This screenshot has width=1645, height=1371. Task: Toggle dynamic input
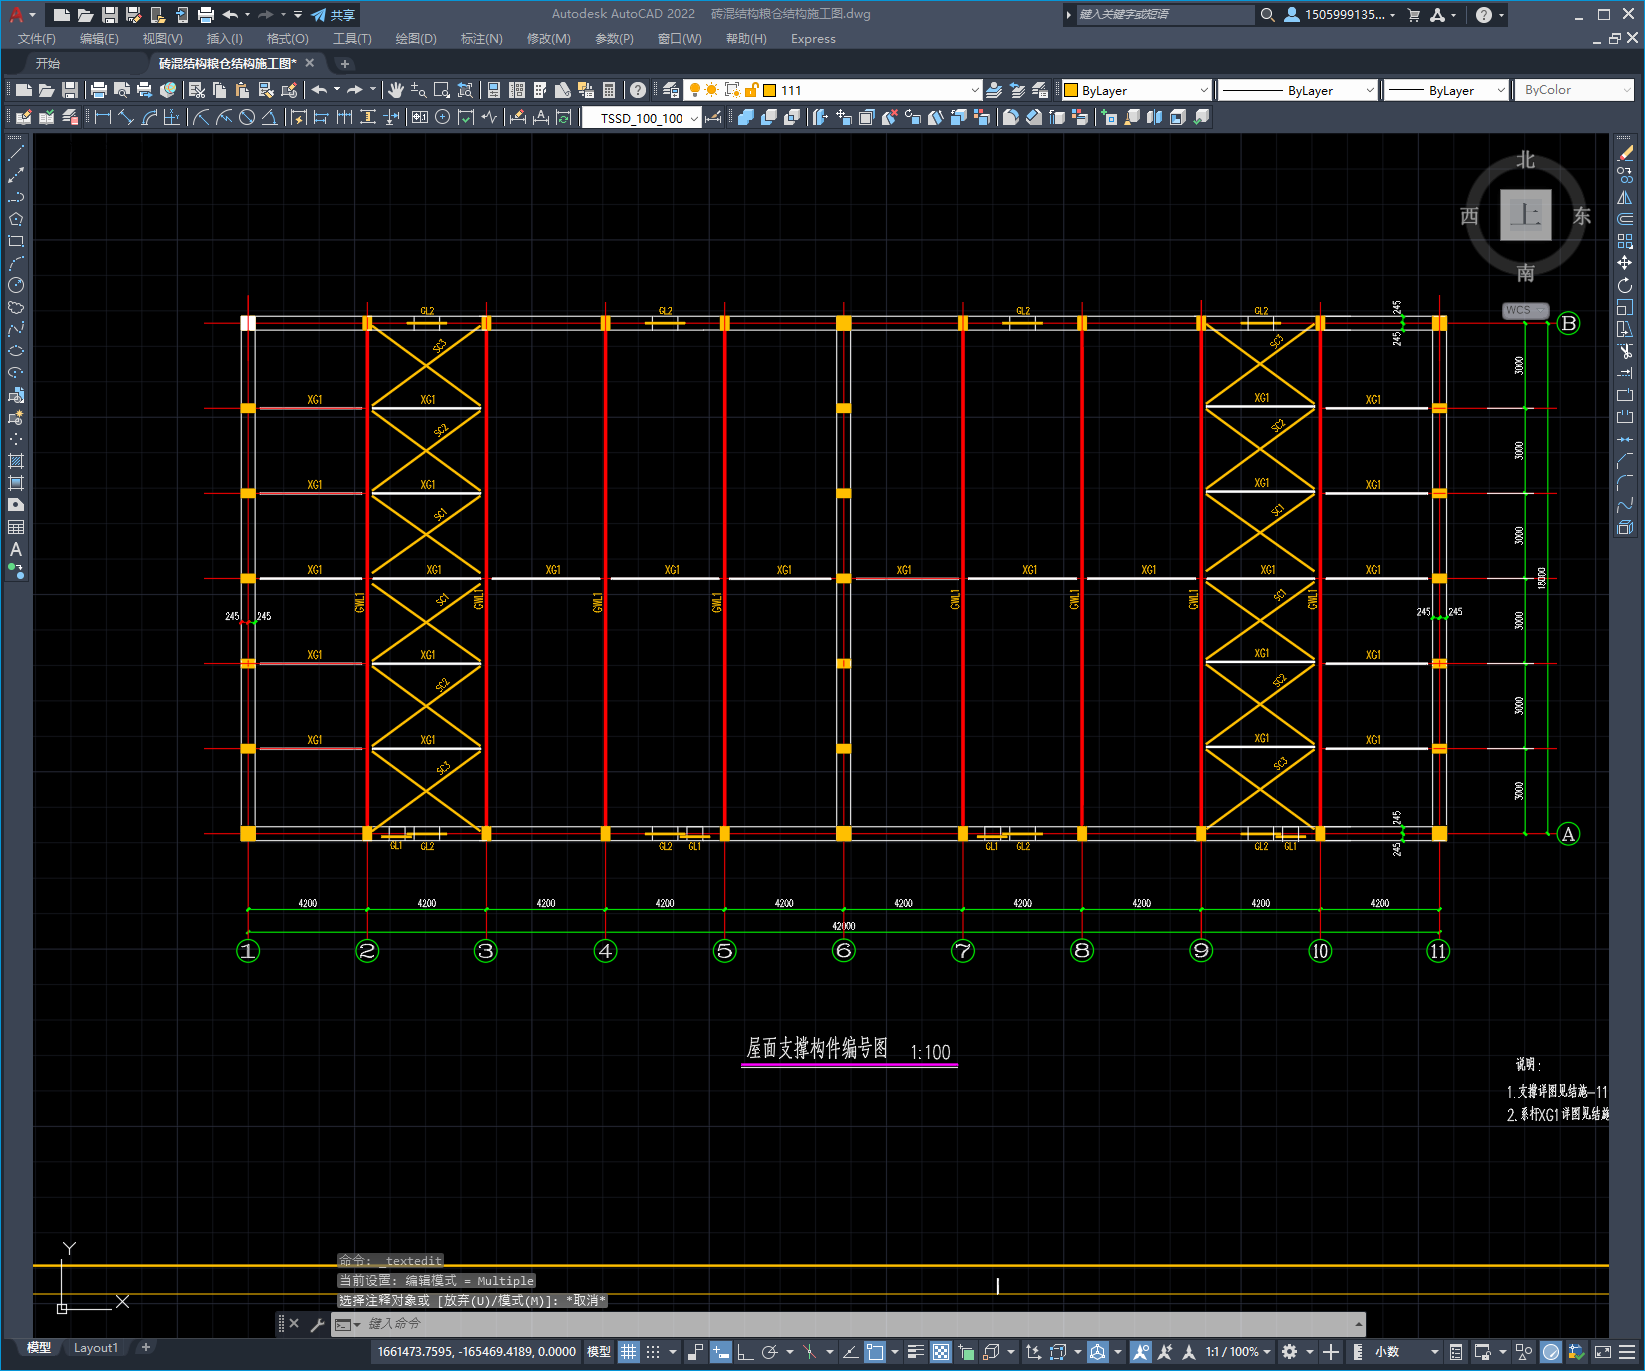[x=720, y=1352]
